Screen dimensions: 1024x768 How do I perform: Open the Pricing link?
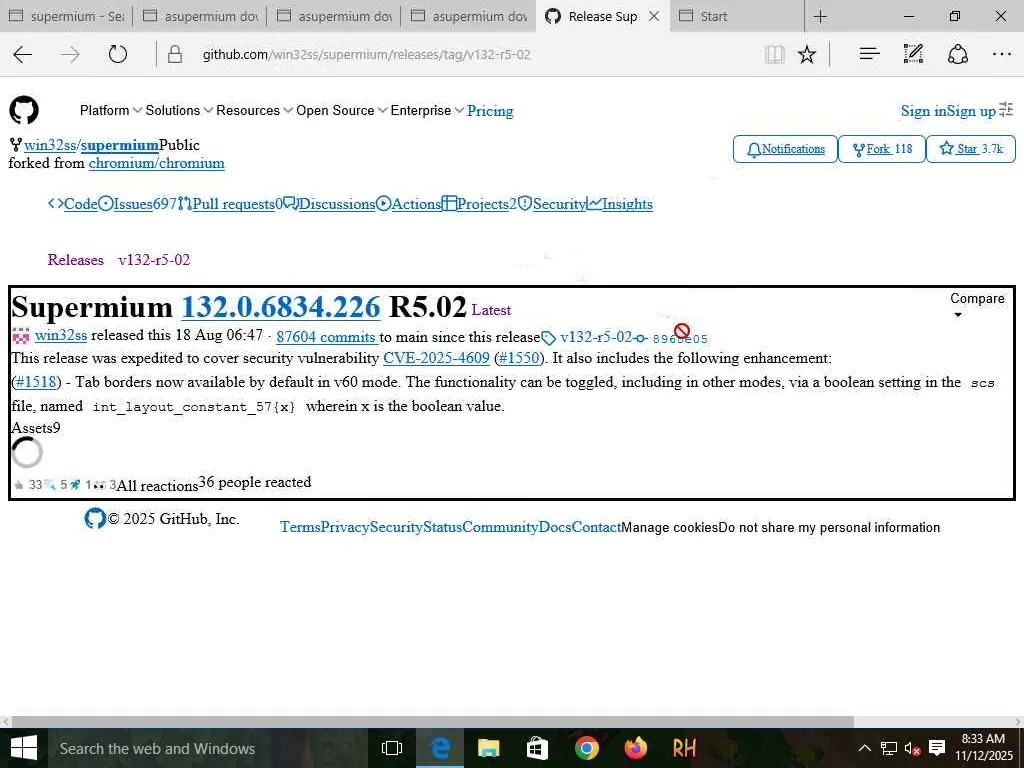point(490,111)
